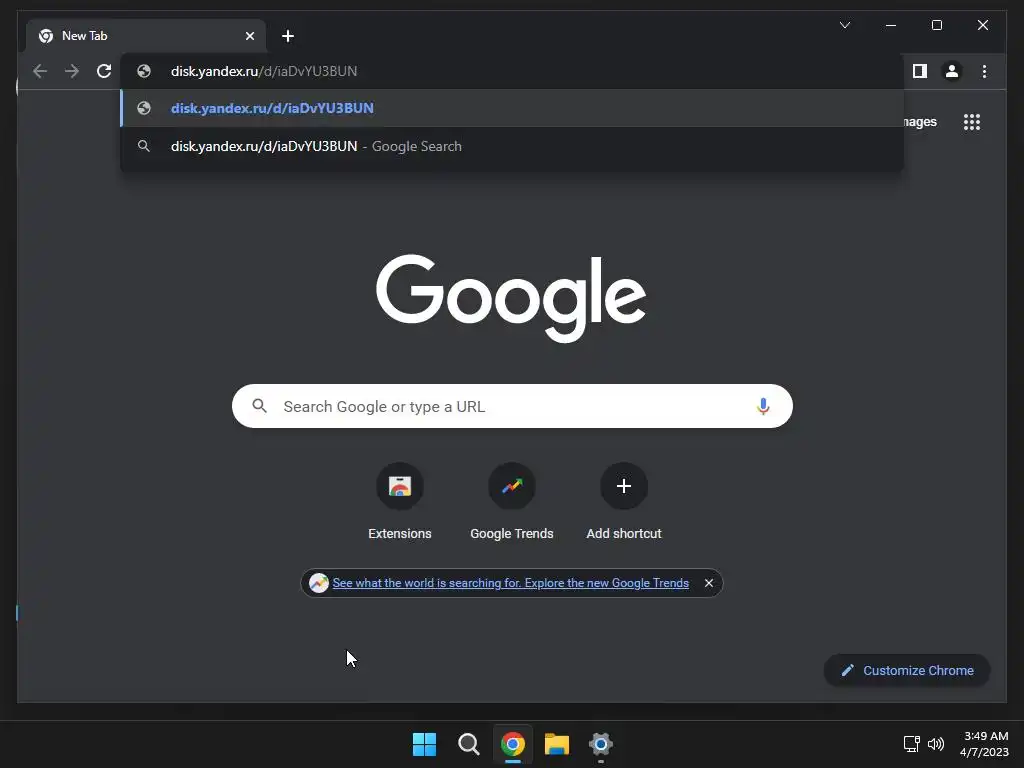
Task: Open a new tab with the plus button
Action: tap(288, 36)
